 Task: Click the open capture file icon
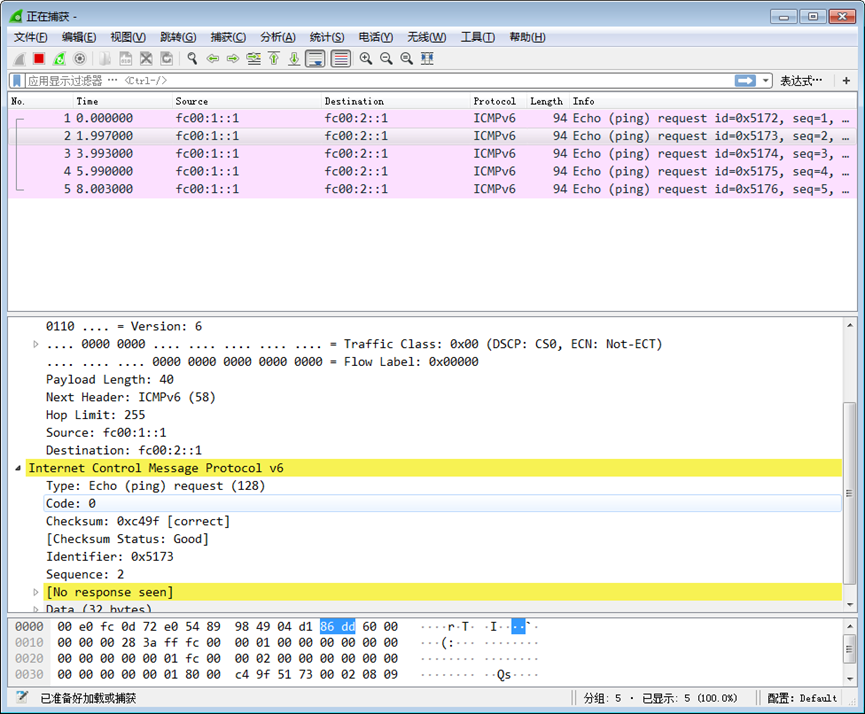click(105, 58)
